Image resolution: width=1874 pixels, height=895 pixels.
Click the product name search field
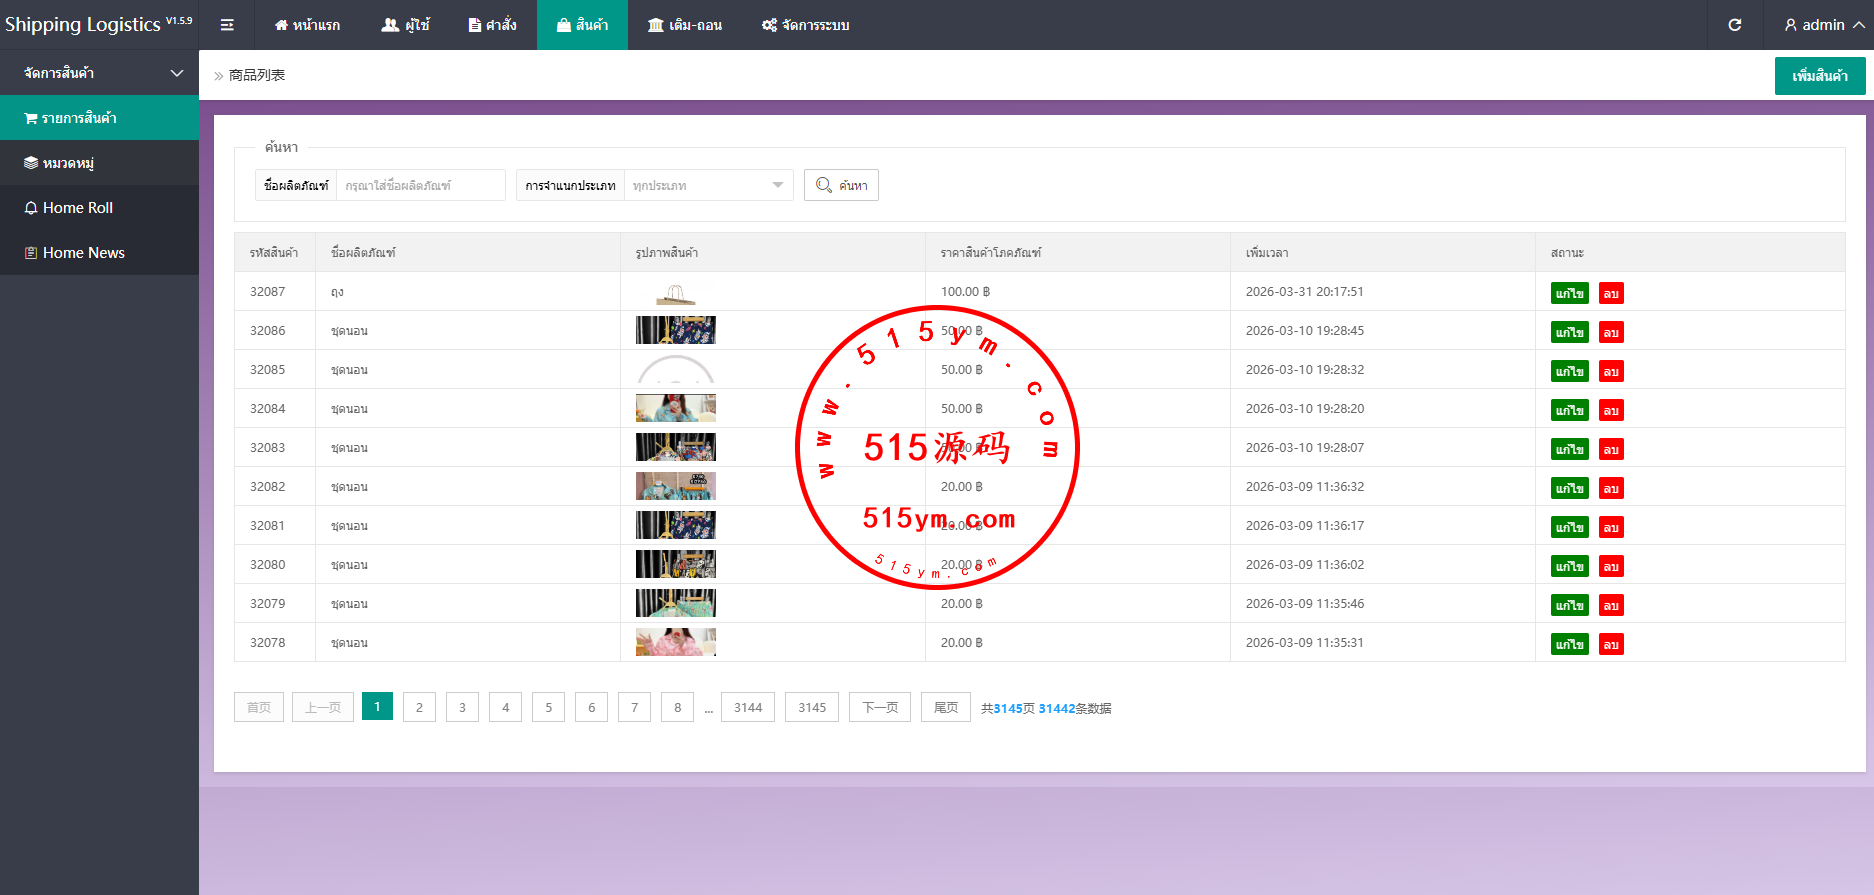coord(420,185)
